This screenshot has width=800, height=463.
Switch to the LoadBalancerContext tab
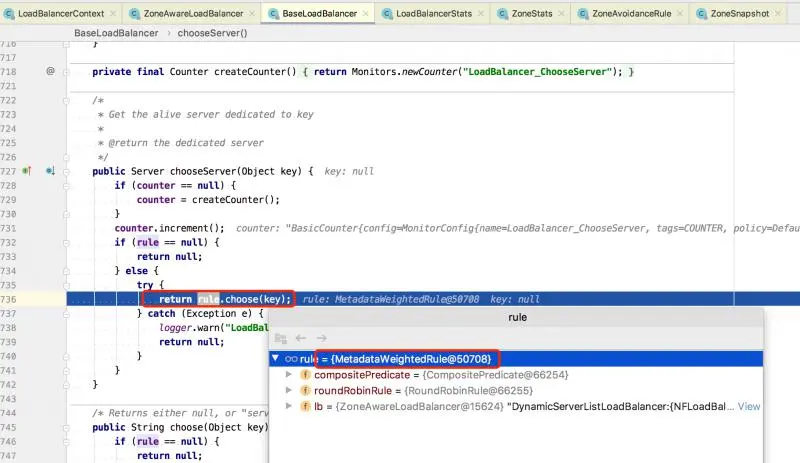[x=61, y=14]
